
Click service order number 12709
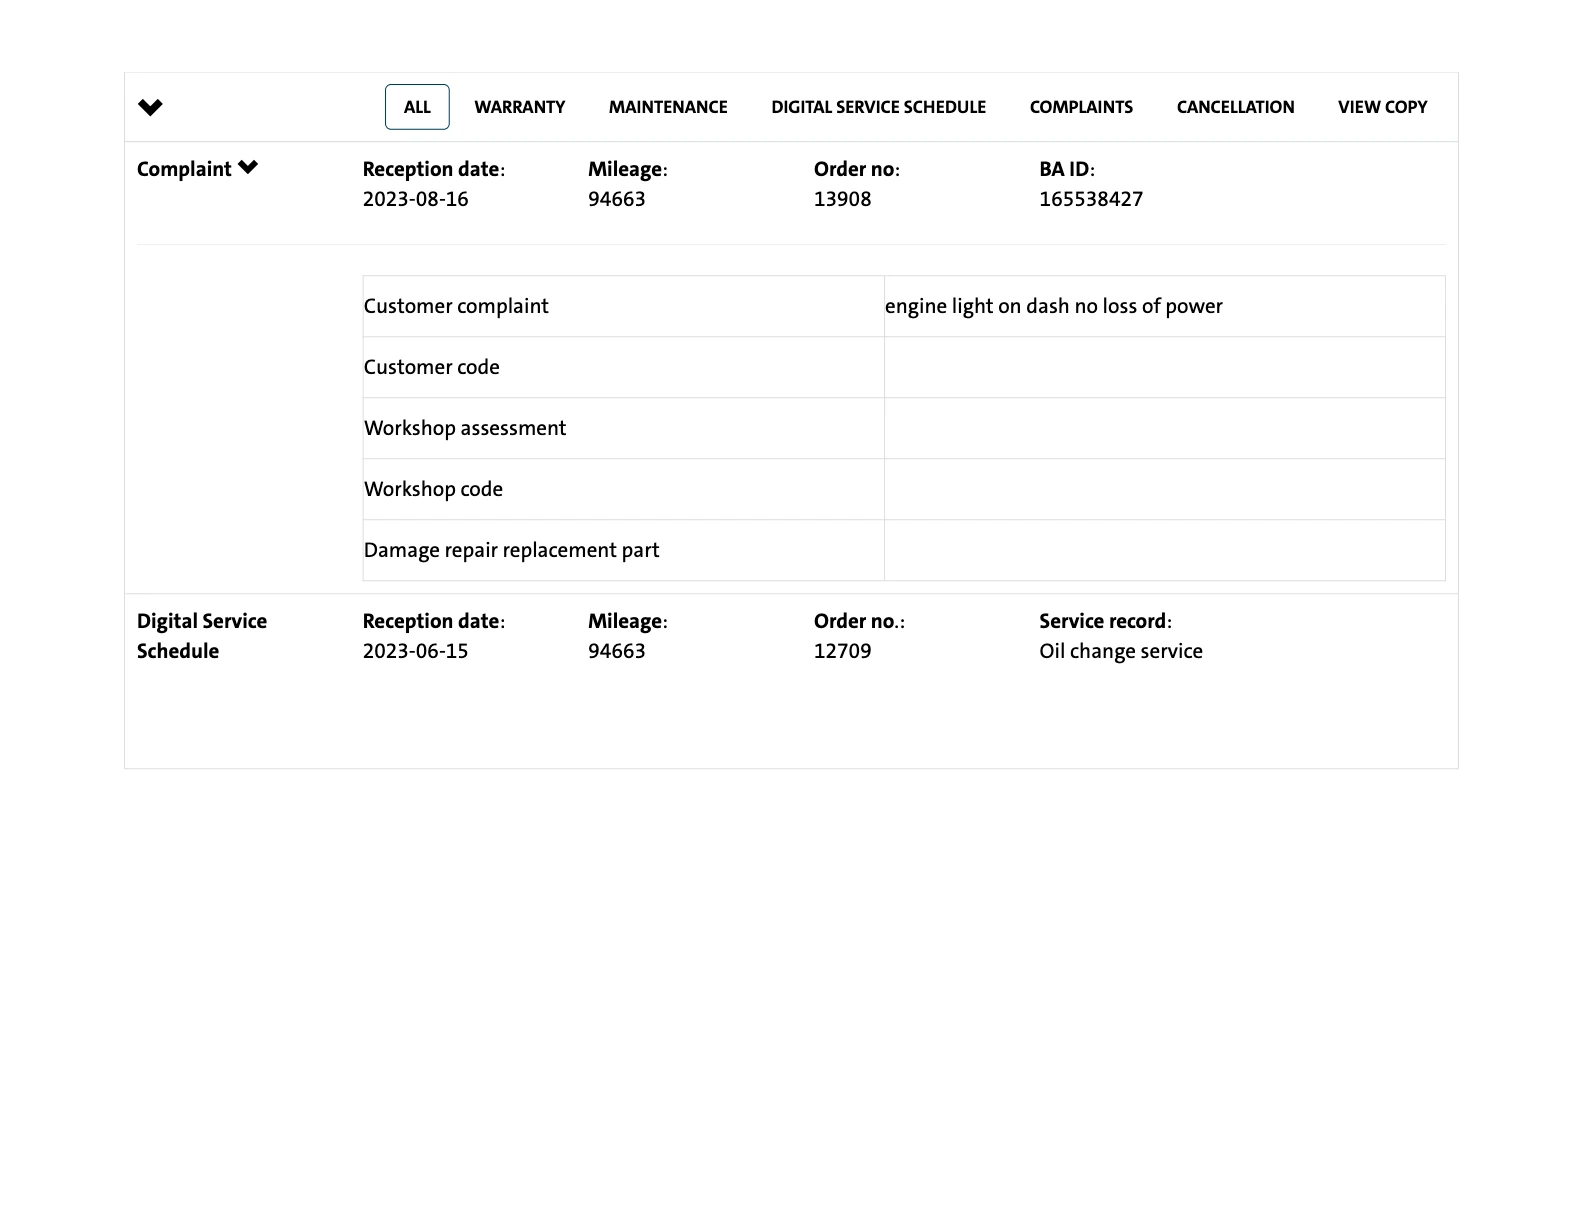click(x=842, y=651)
